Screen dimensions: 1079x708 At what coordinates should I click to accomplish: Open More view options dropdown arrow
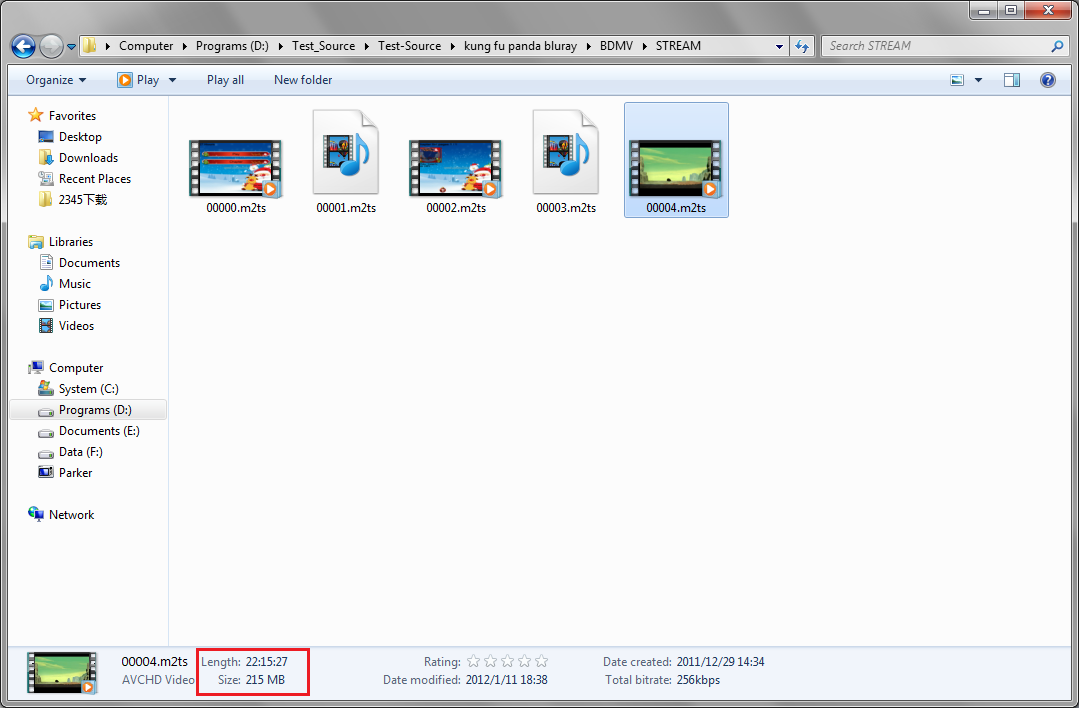pyautogui.click(x=978, y=81)
